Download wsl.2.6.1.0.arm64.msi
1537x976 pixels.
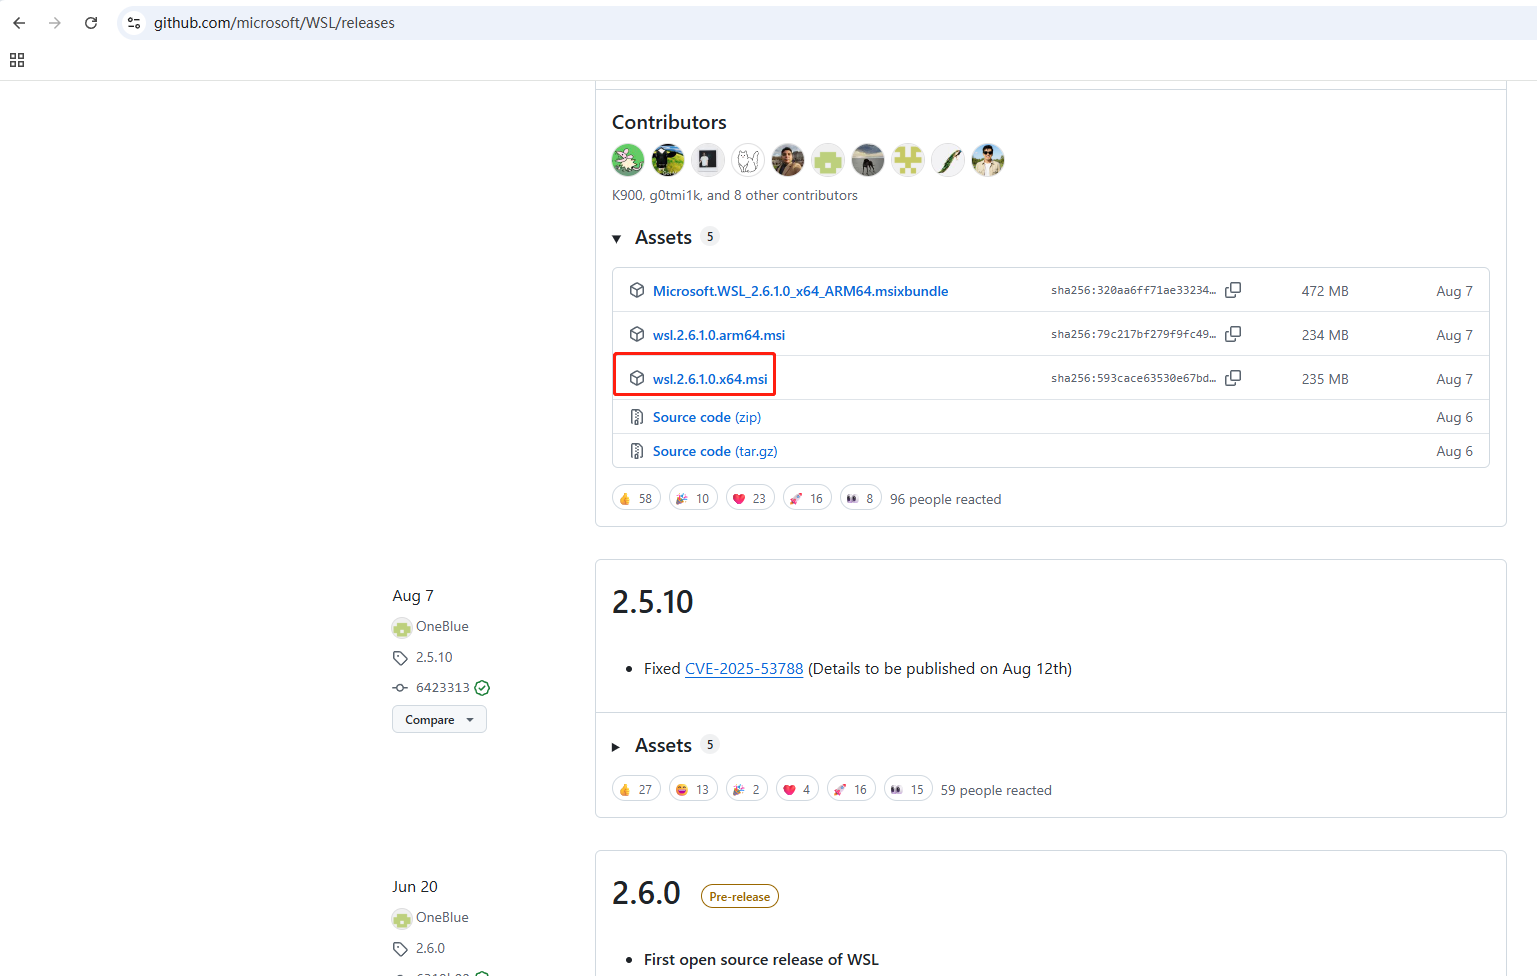(x=719, y=335)
